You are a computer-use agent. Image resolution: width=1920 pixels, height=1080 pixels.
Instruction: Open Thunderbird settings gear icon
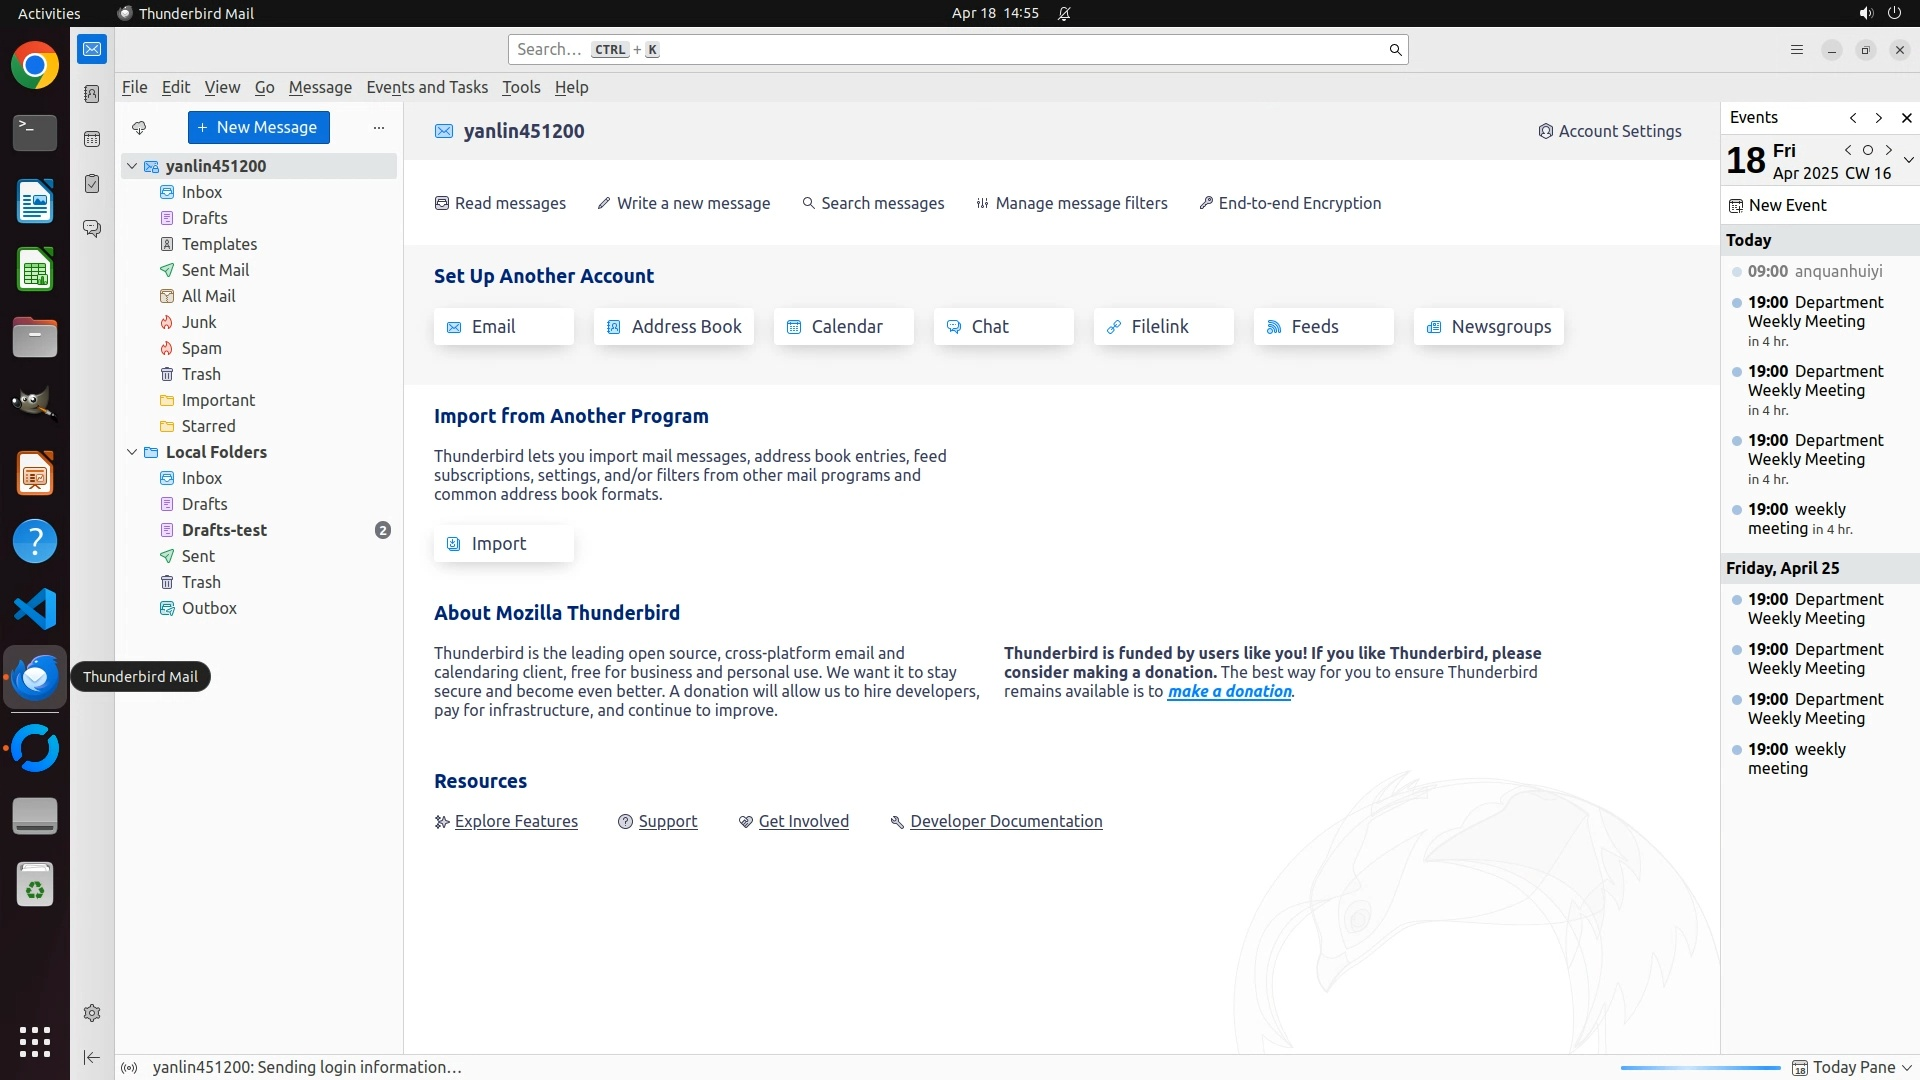pos(92,1013)
